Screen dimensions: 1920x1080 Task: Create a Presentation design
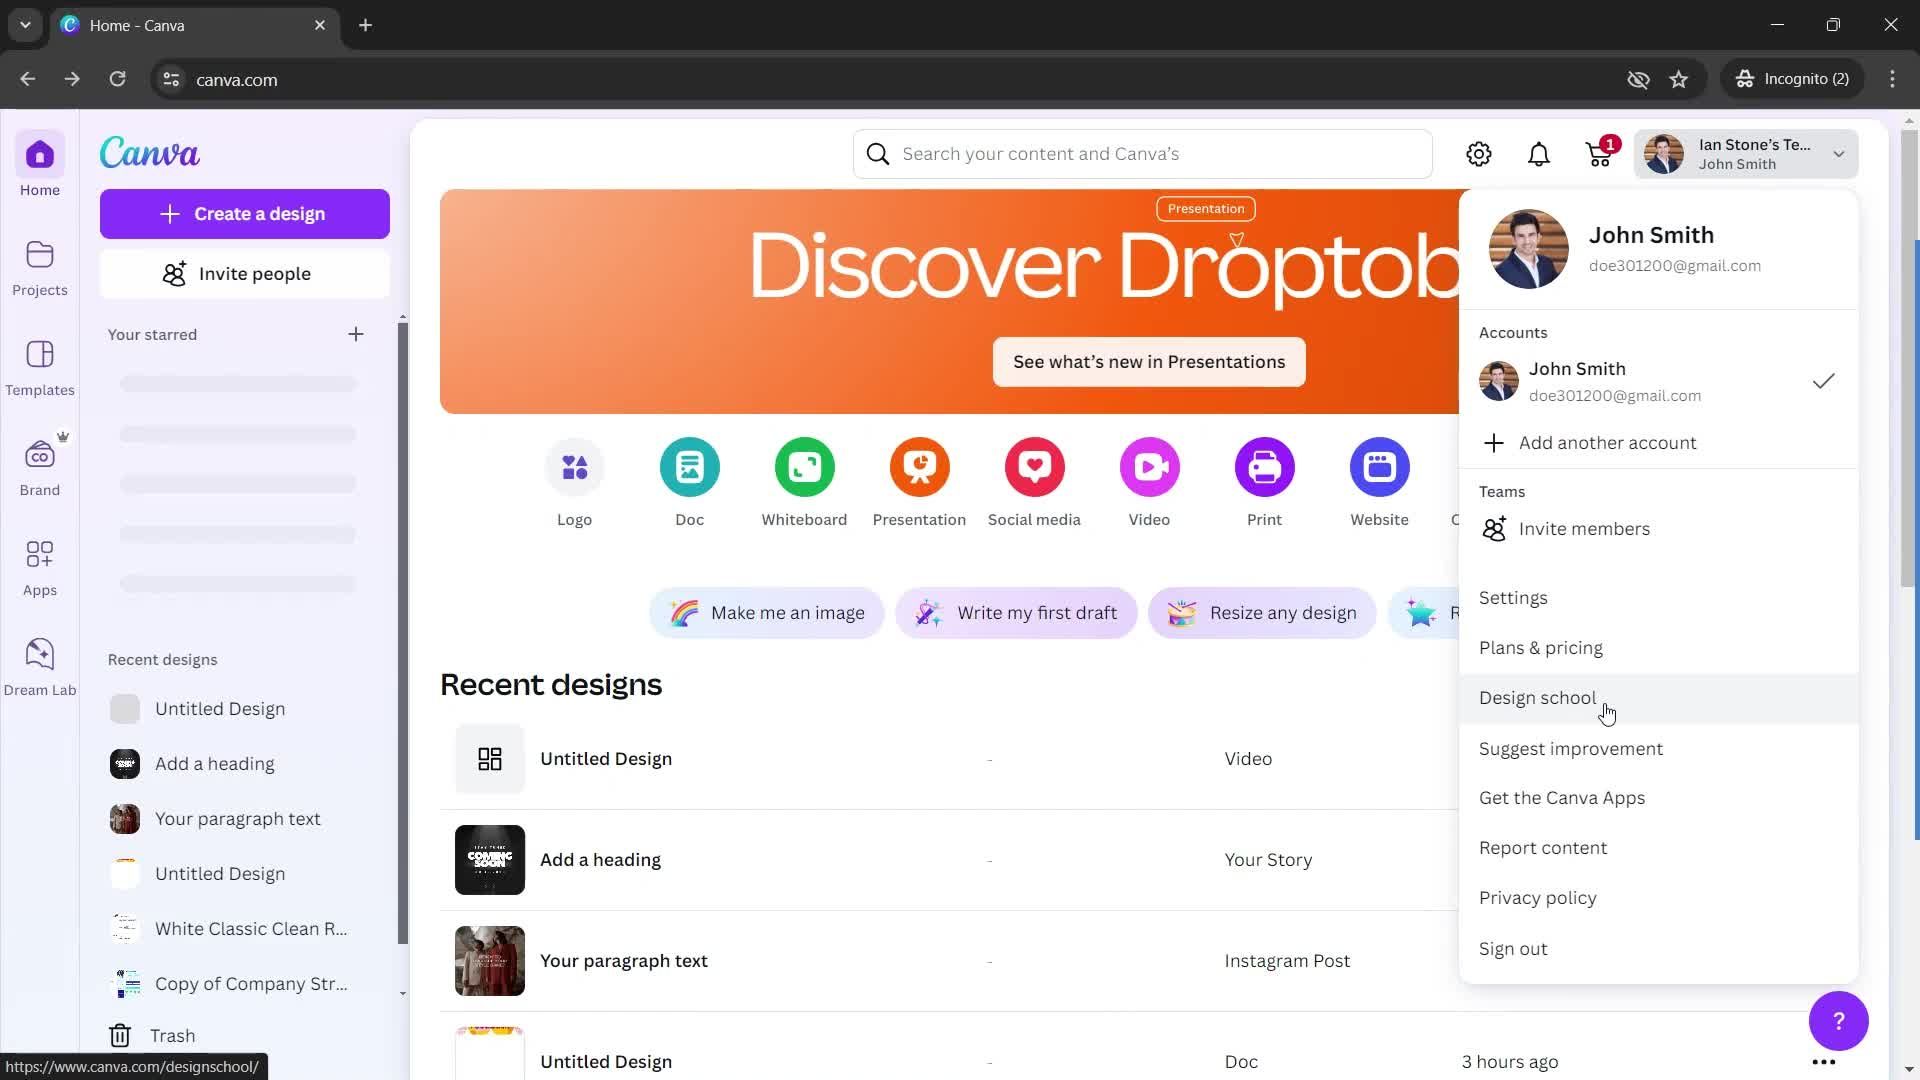click(x=920, y=484)
